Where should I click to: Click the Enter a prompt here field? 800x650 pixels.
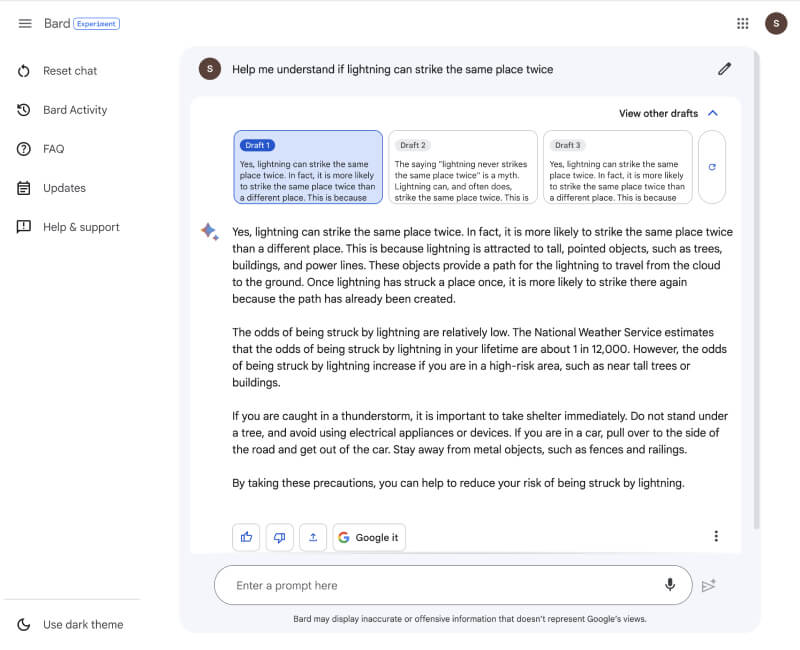[x=440, y=586]
